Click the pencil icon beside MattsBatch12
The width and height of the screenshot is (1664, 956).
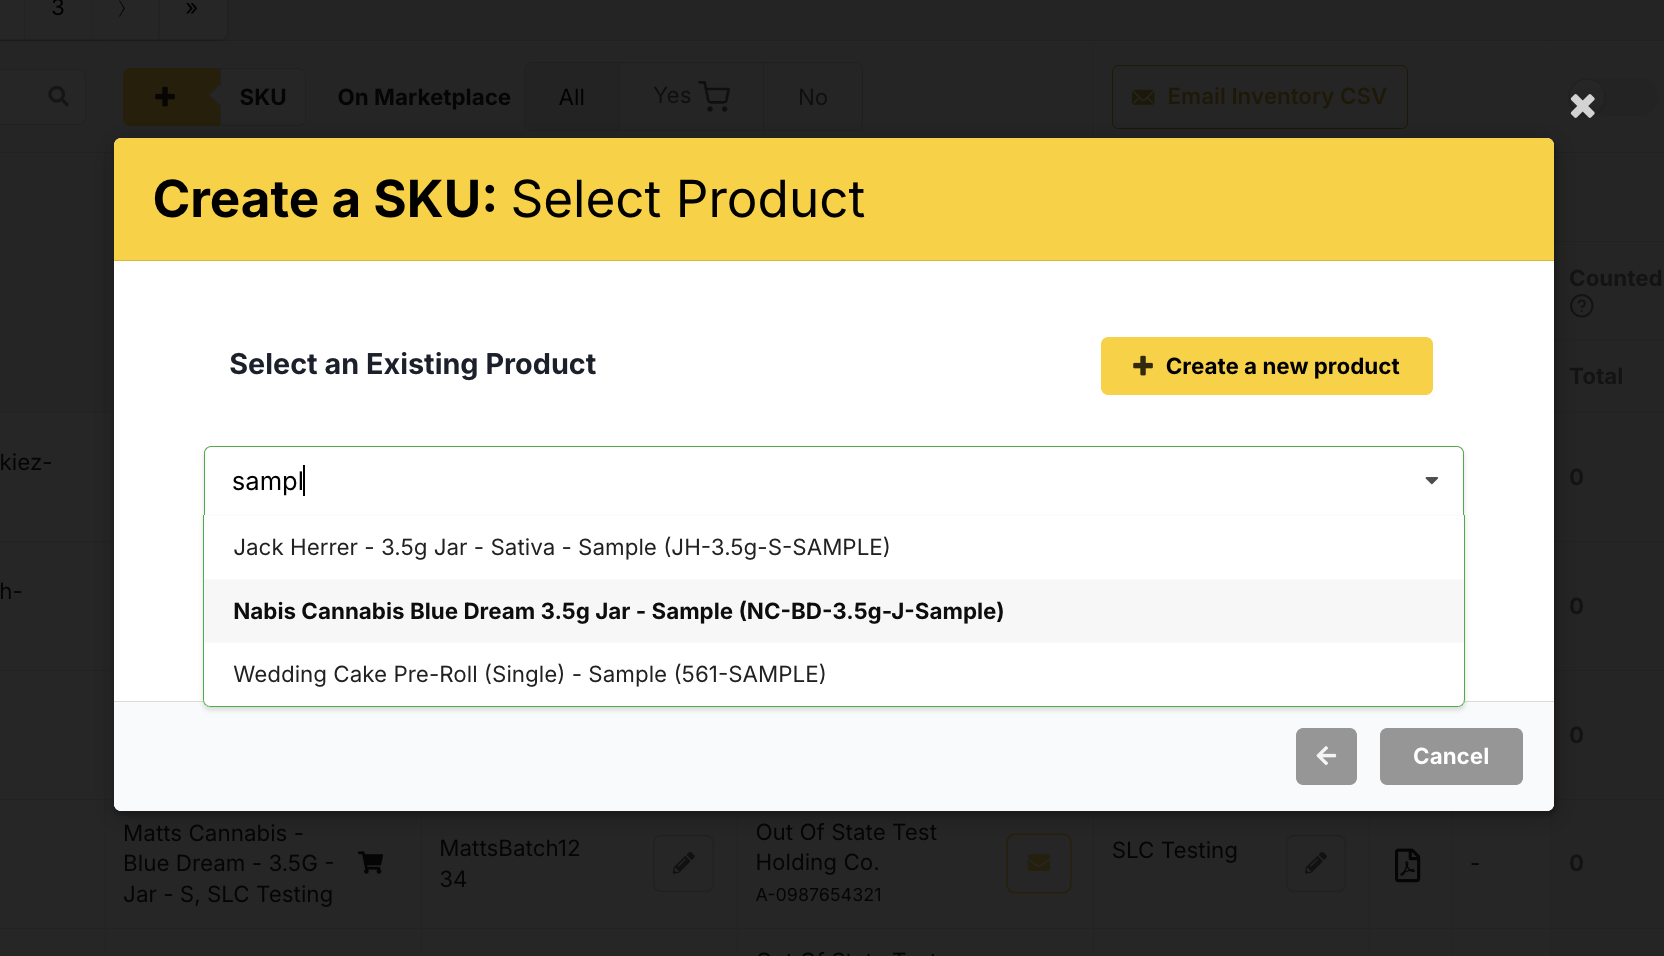tap(684, 863)
